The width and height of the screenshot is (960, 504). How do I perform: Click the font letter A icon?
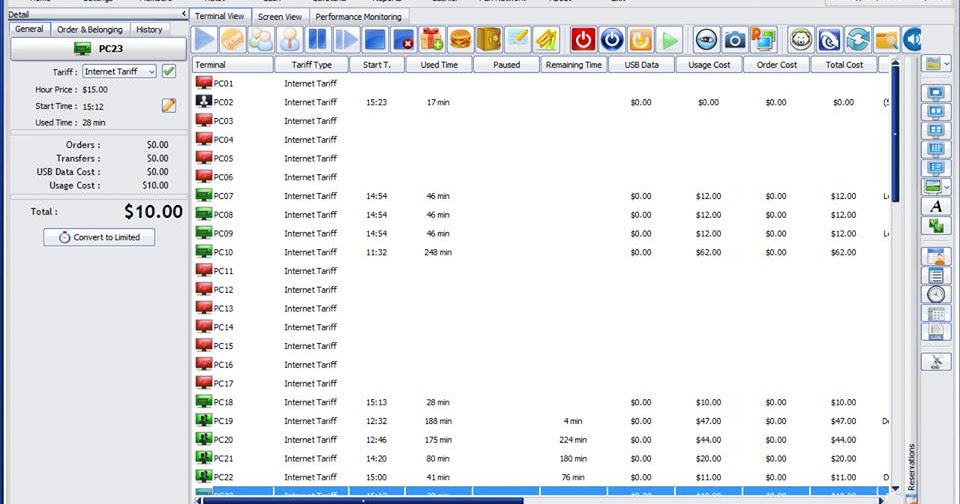coord(936,206)
